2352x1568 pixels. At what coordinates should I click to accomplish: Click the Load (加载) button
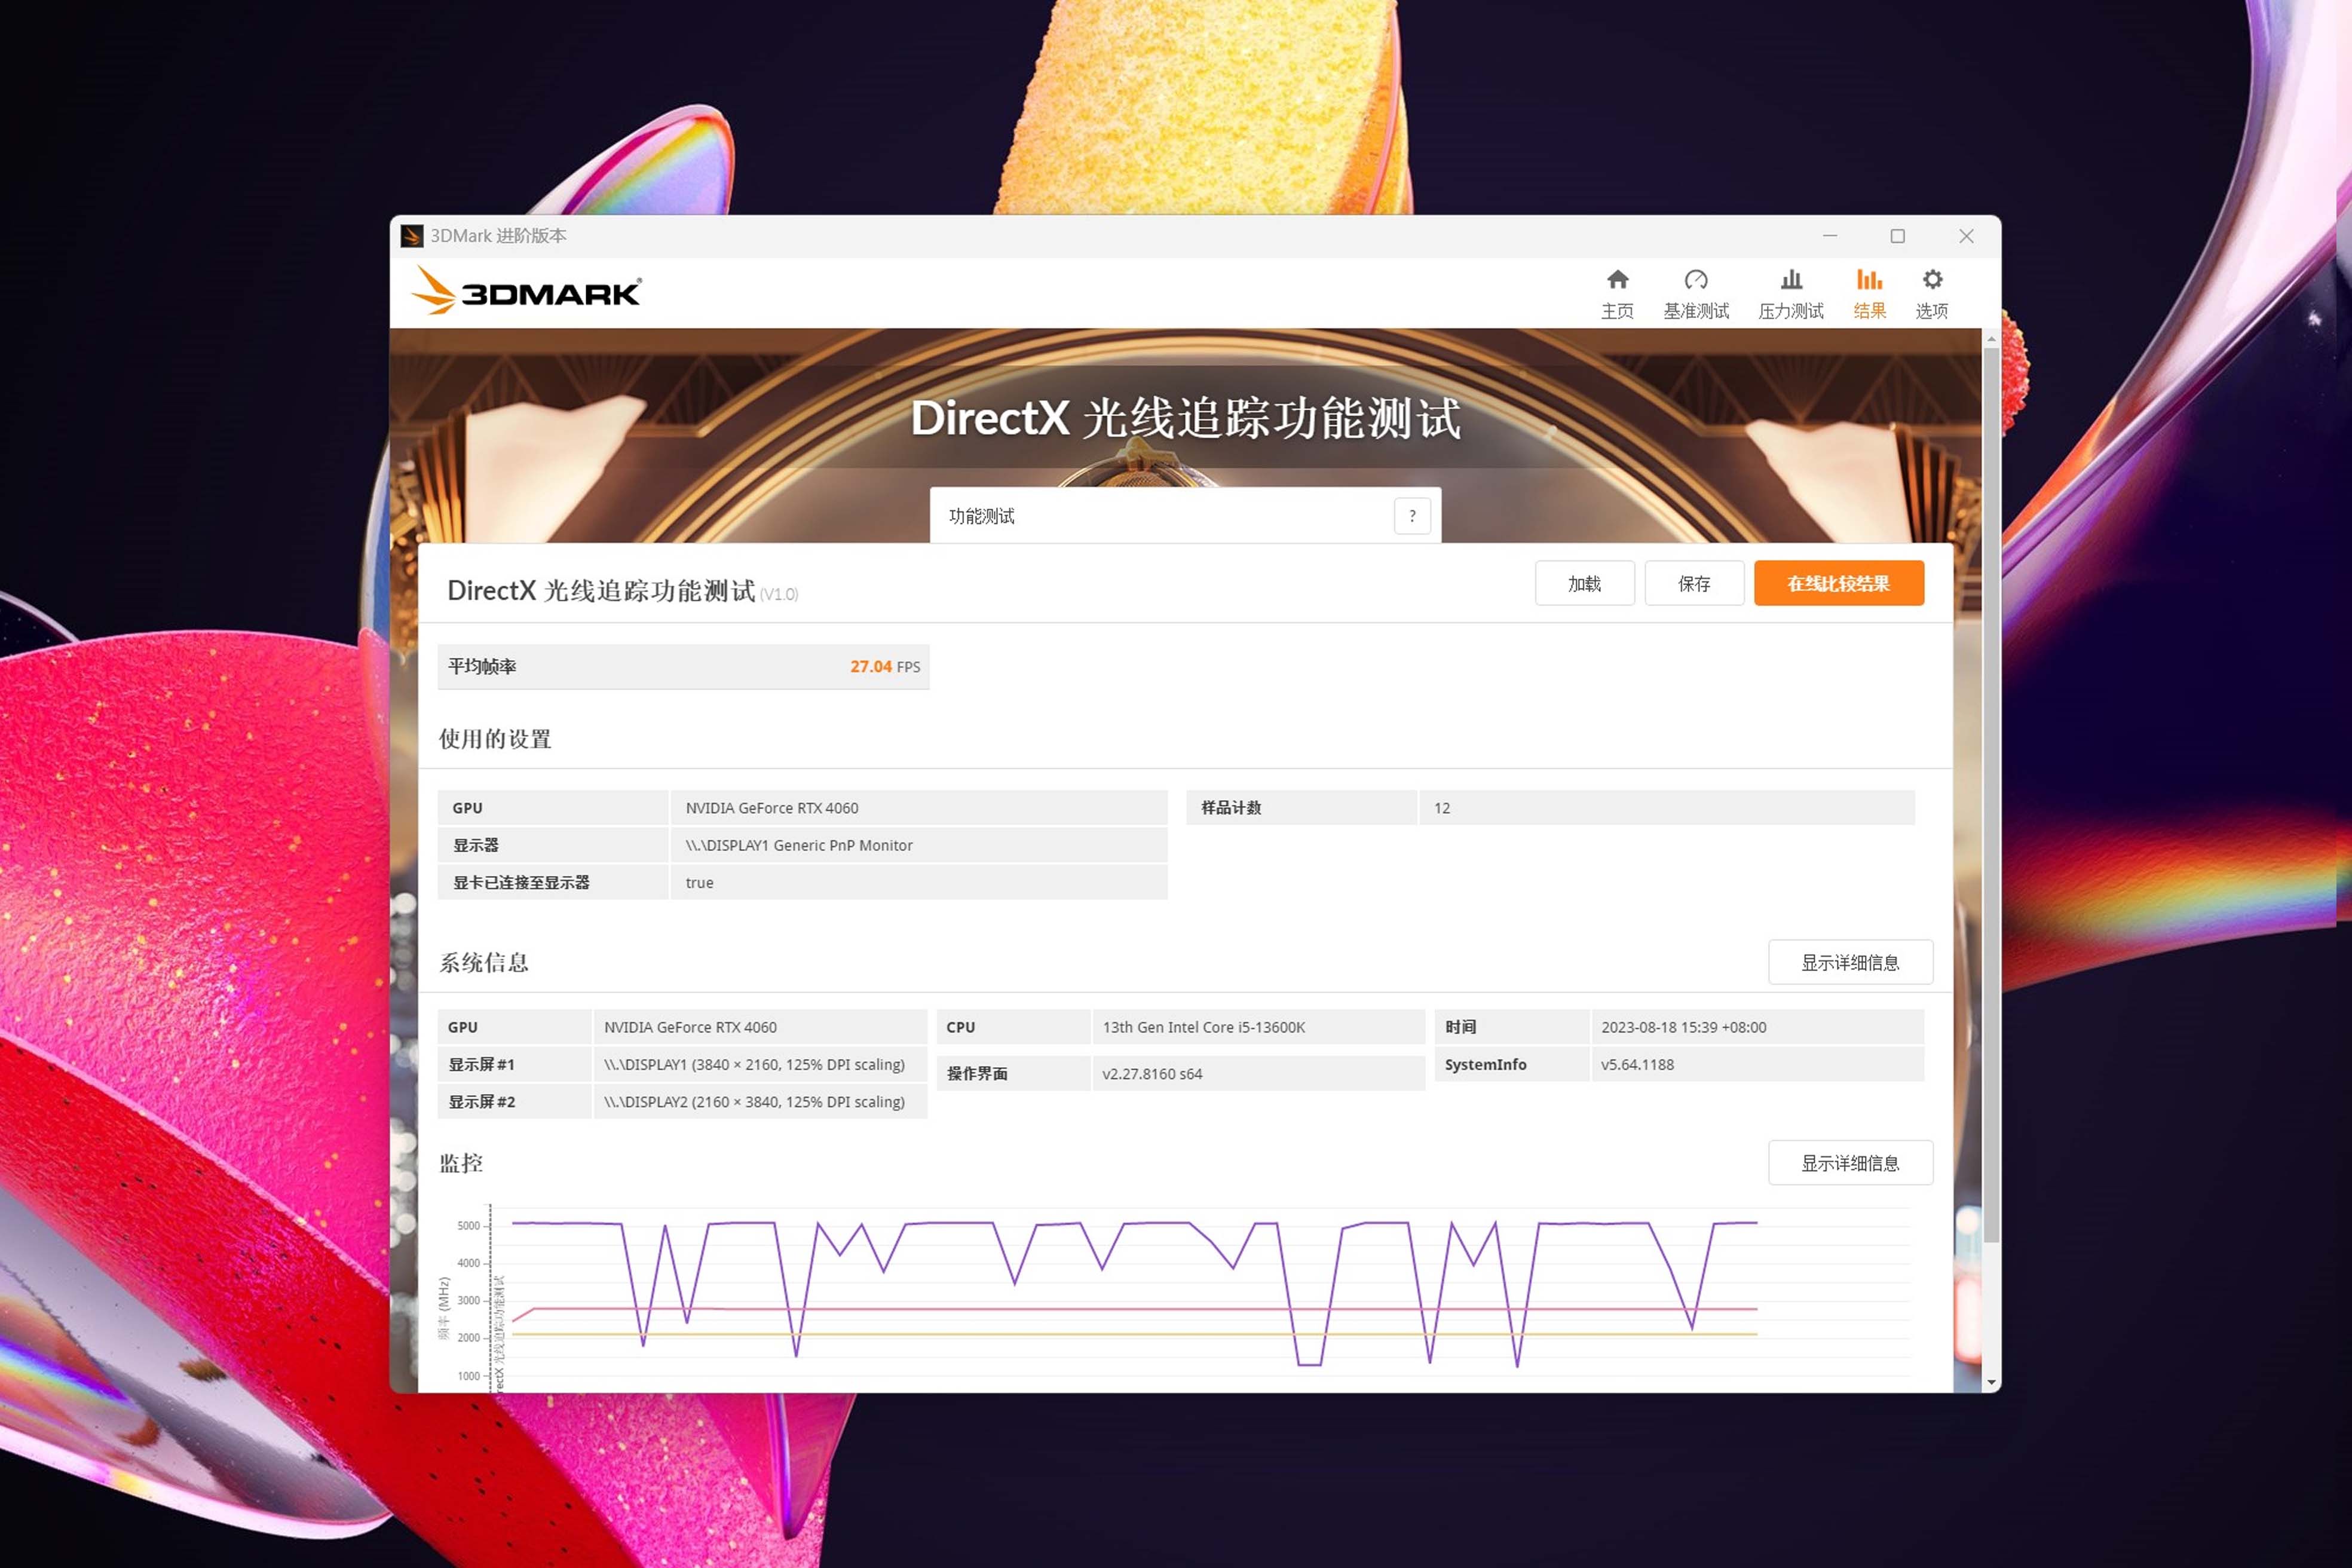click(x=1584, y=583)
